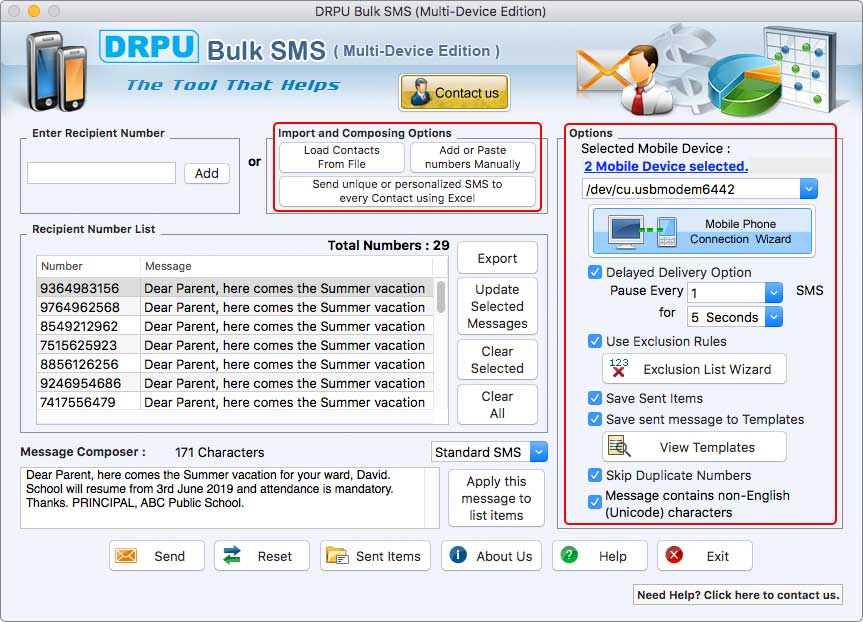
Task: Click the recipient list vertical scrollbar
Action: coord(440,297)
